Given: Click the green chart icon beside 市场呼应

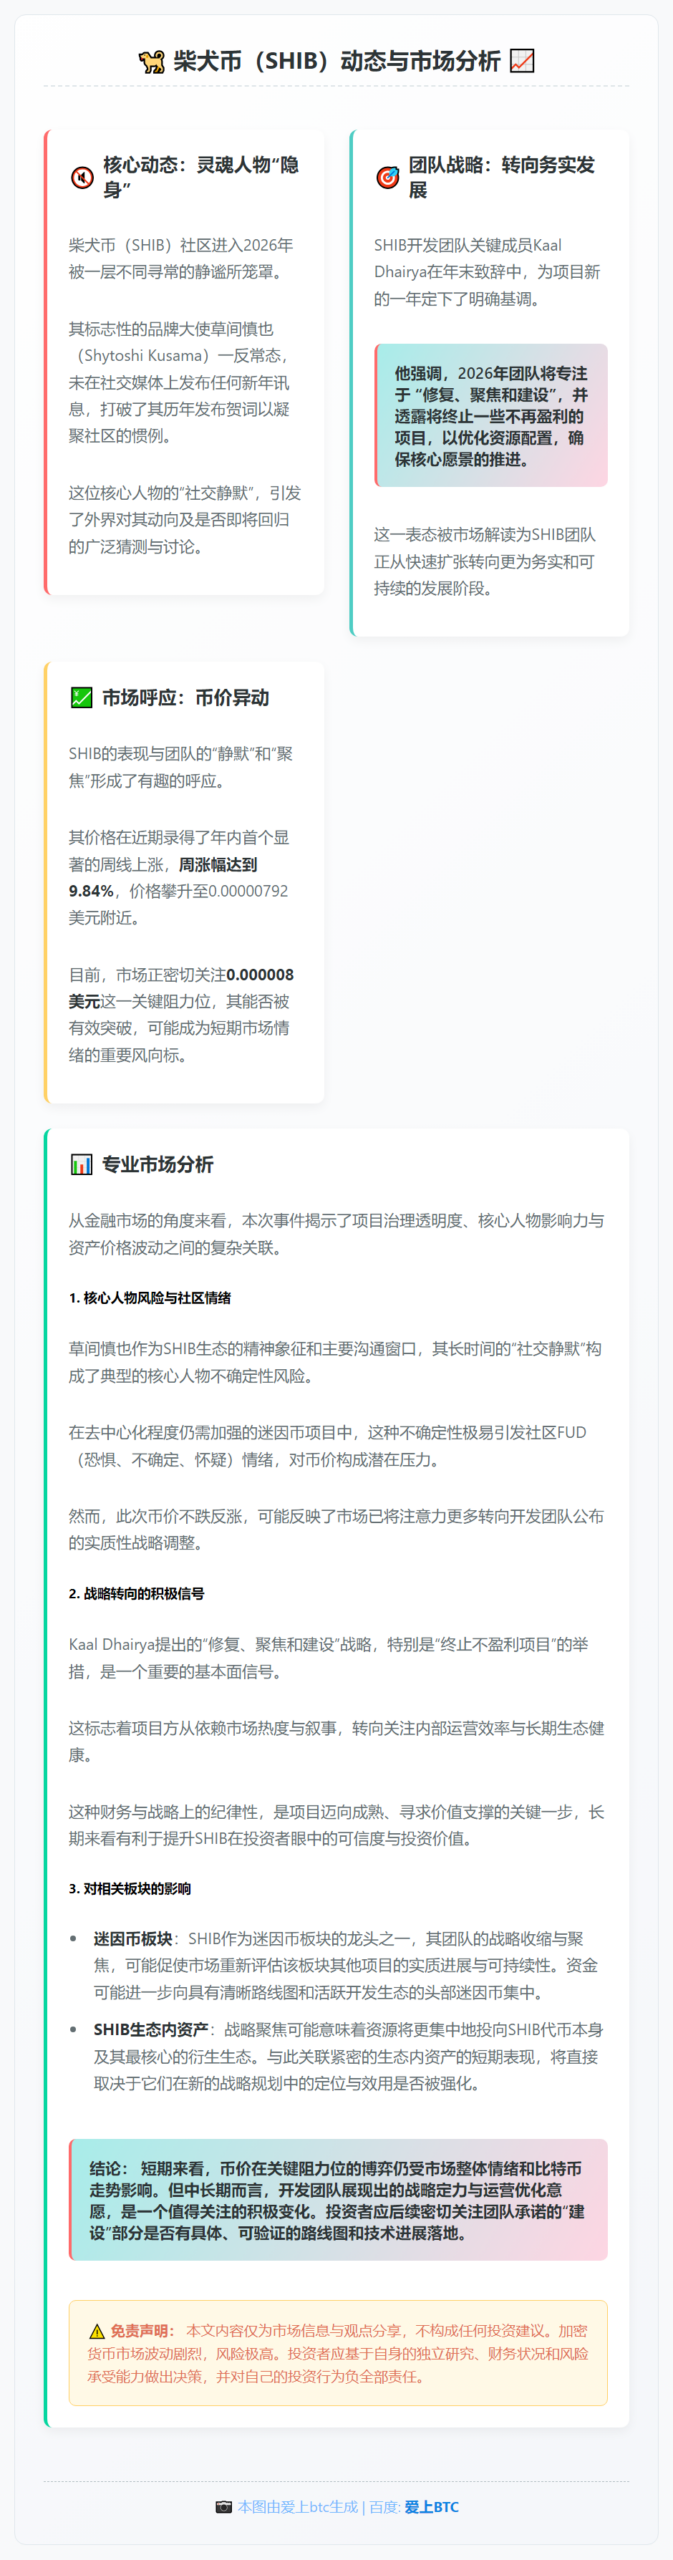Looking at the screenshot, I should pyautogui.click(x=82, y=698).
